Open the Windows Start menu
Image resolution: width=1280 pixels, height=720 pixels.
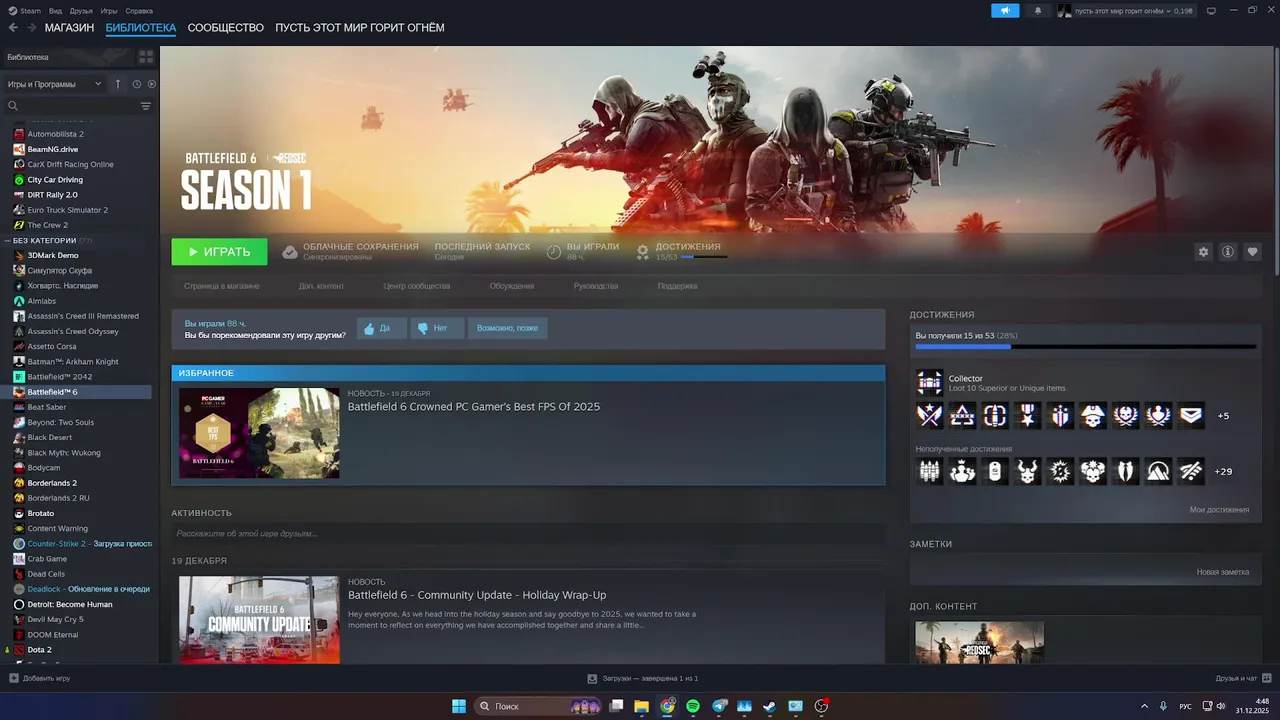click(458, 706)
